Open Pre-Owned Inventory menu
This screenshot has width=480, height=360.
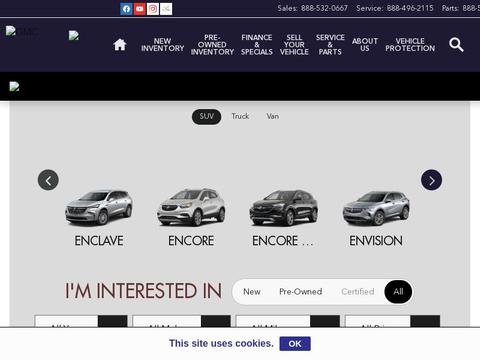[x=212, y=45]
